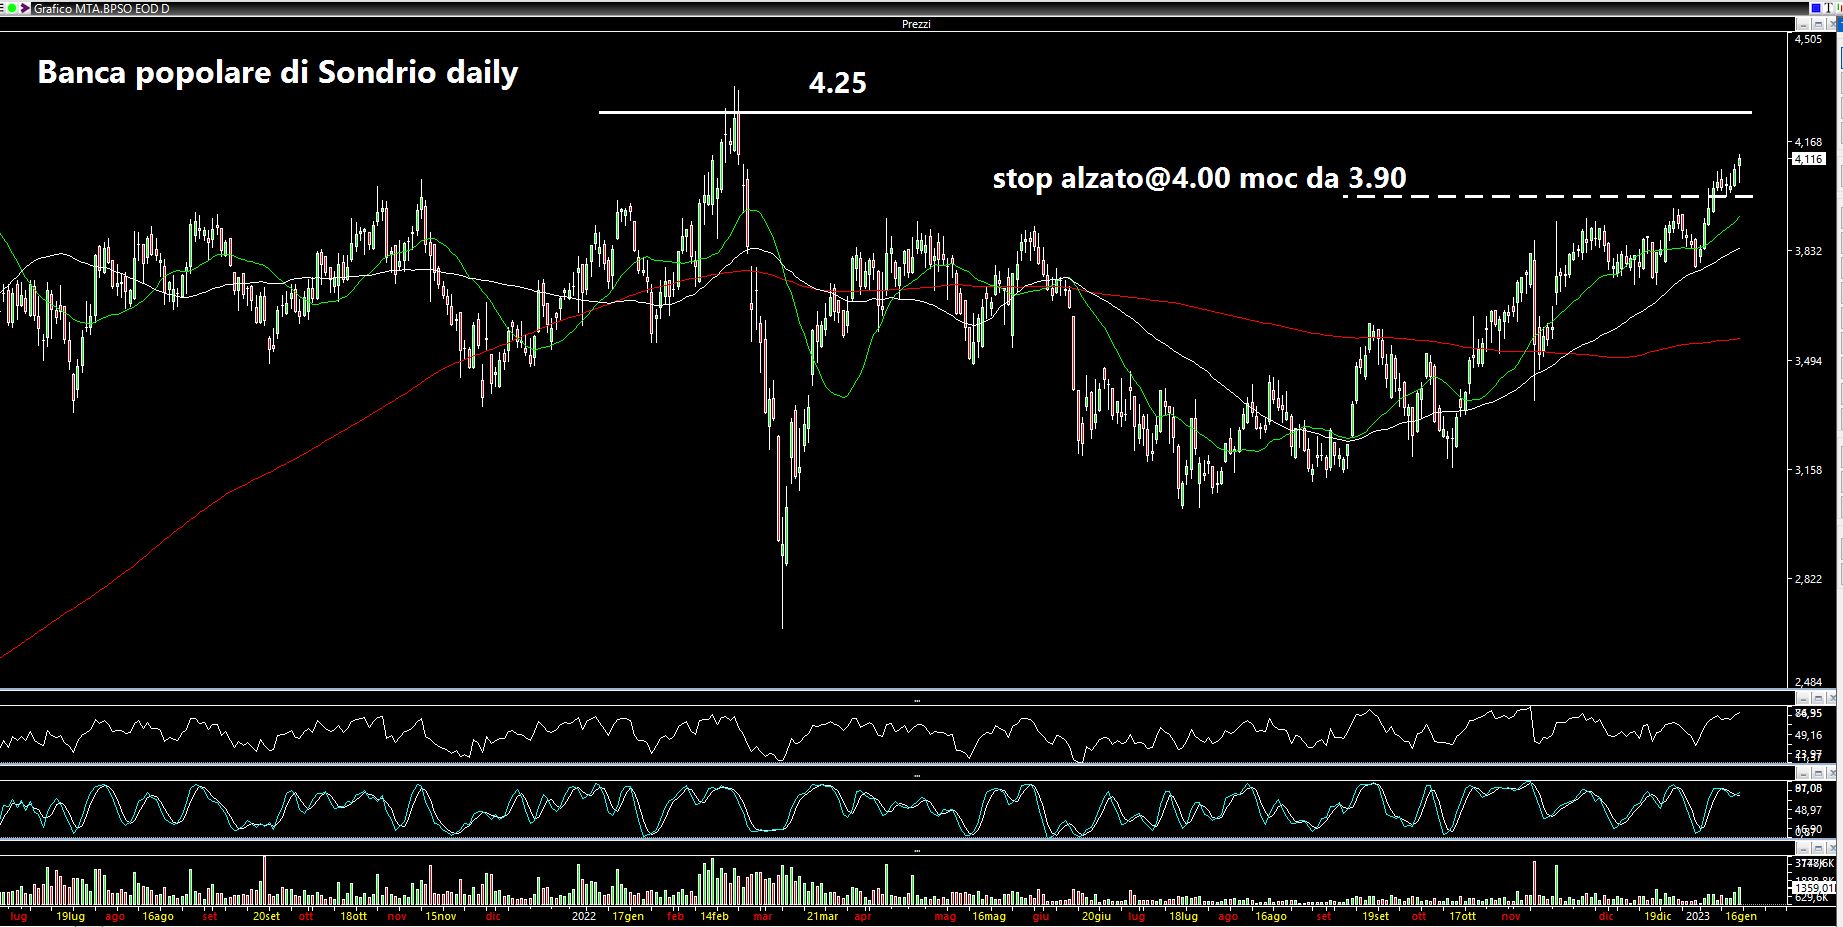
Task: Select the dashed stop level line
Action: [1547, 196]
